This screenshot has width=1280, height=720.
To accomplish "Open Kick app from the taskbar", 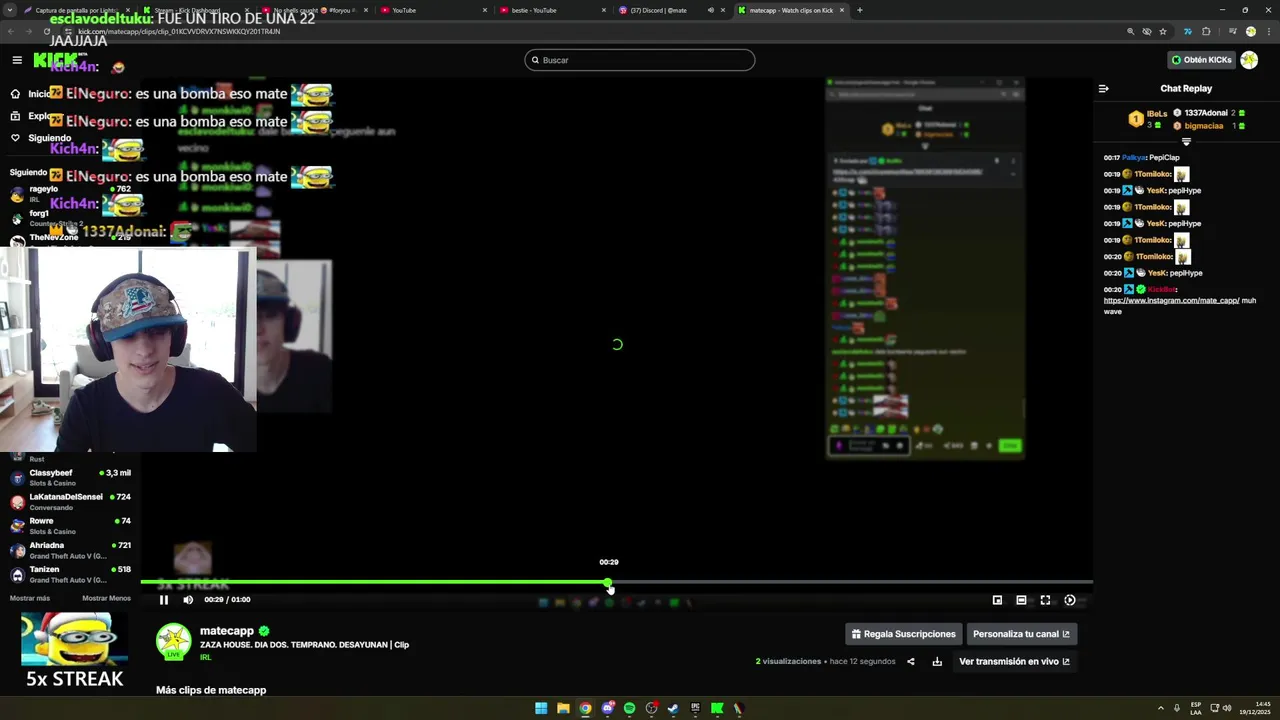I will point(717,708).
